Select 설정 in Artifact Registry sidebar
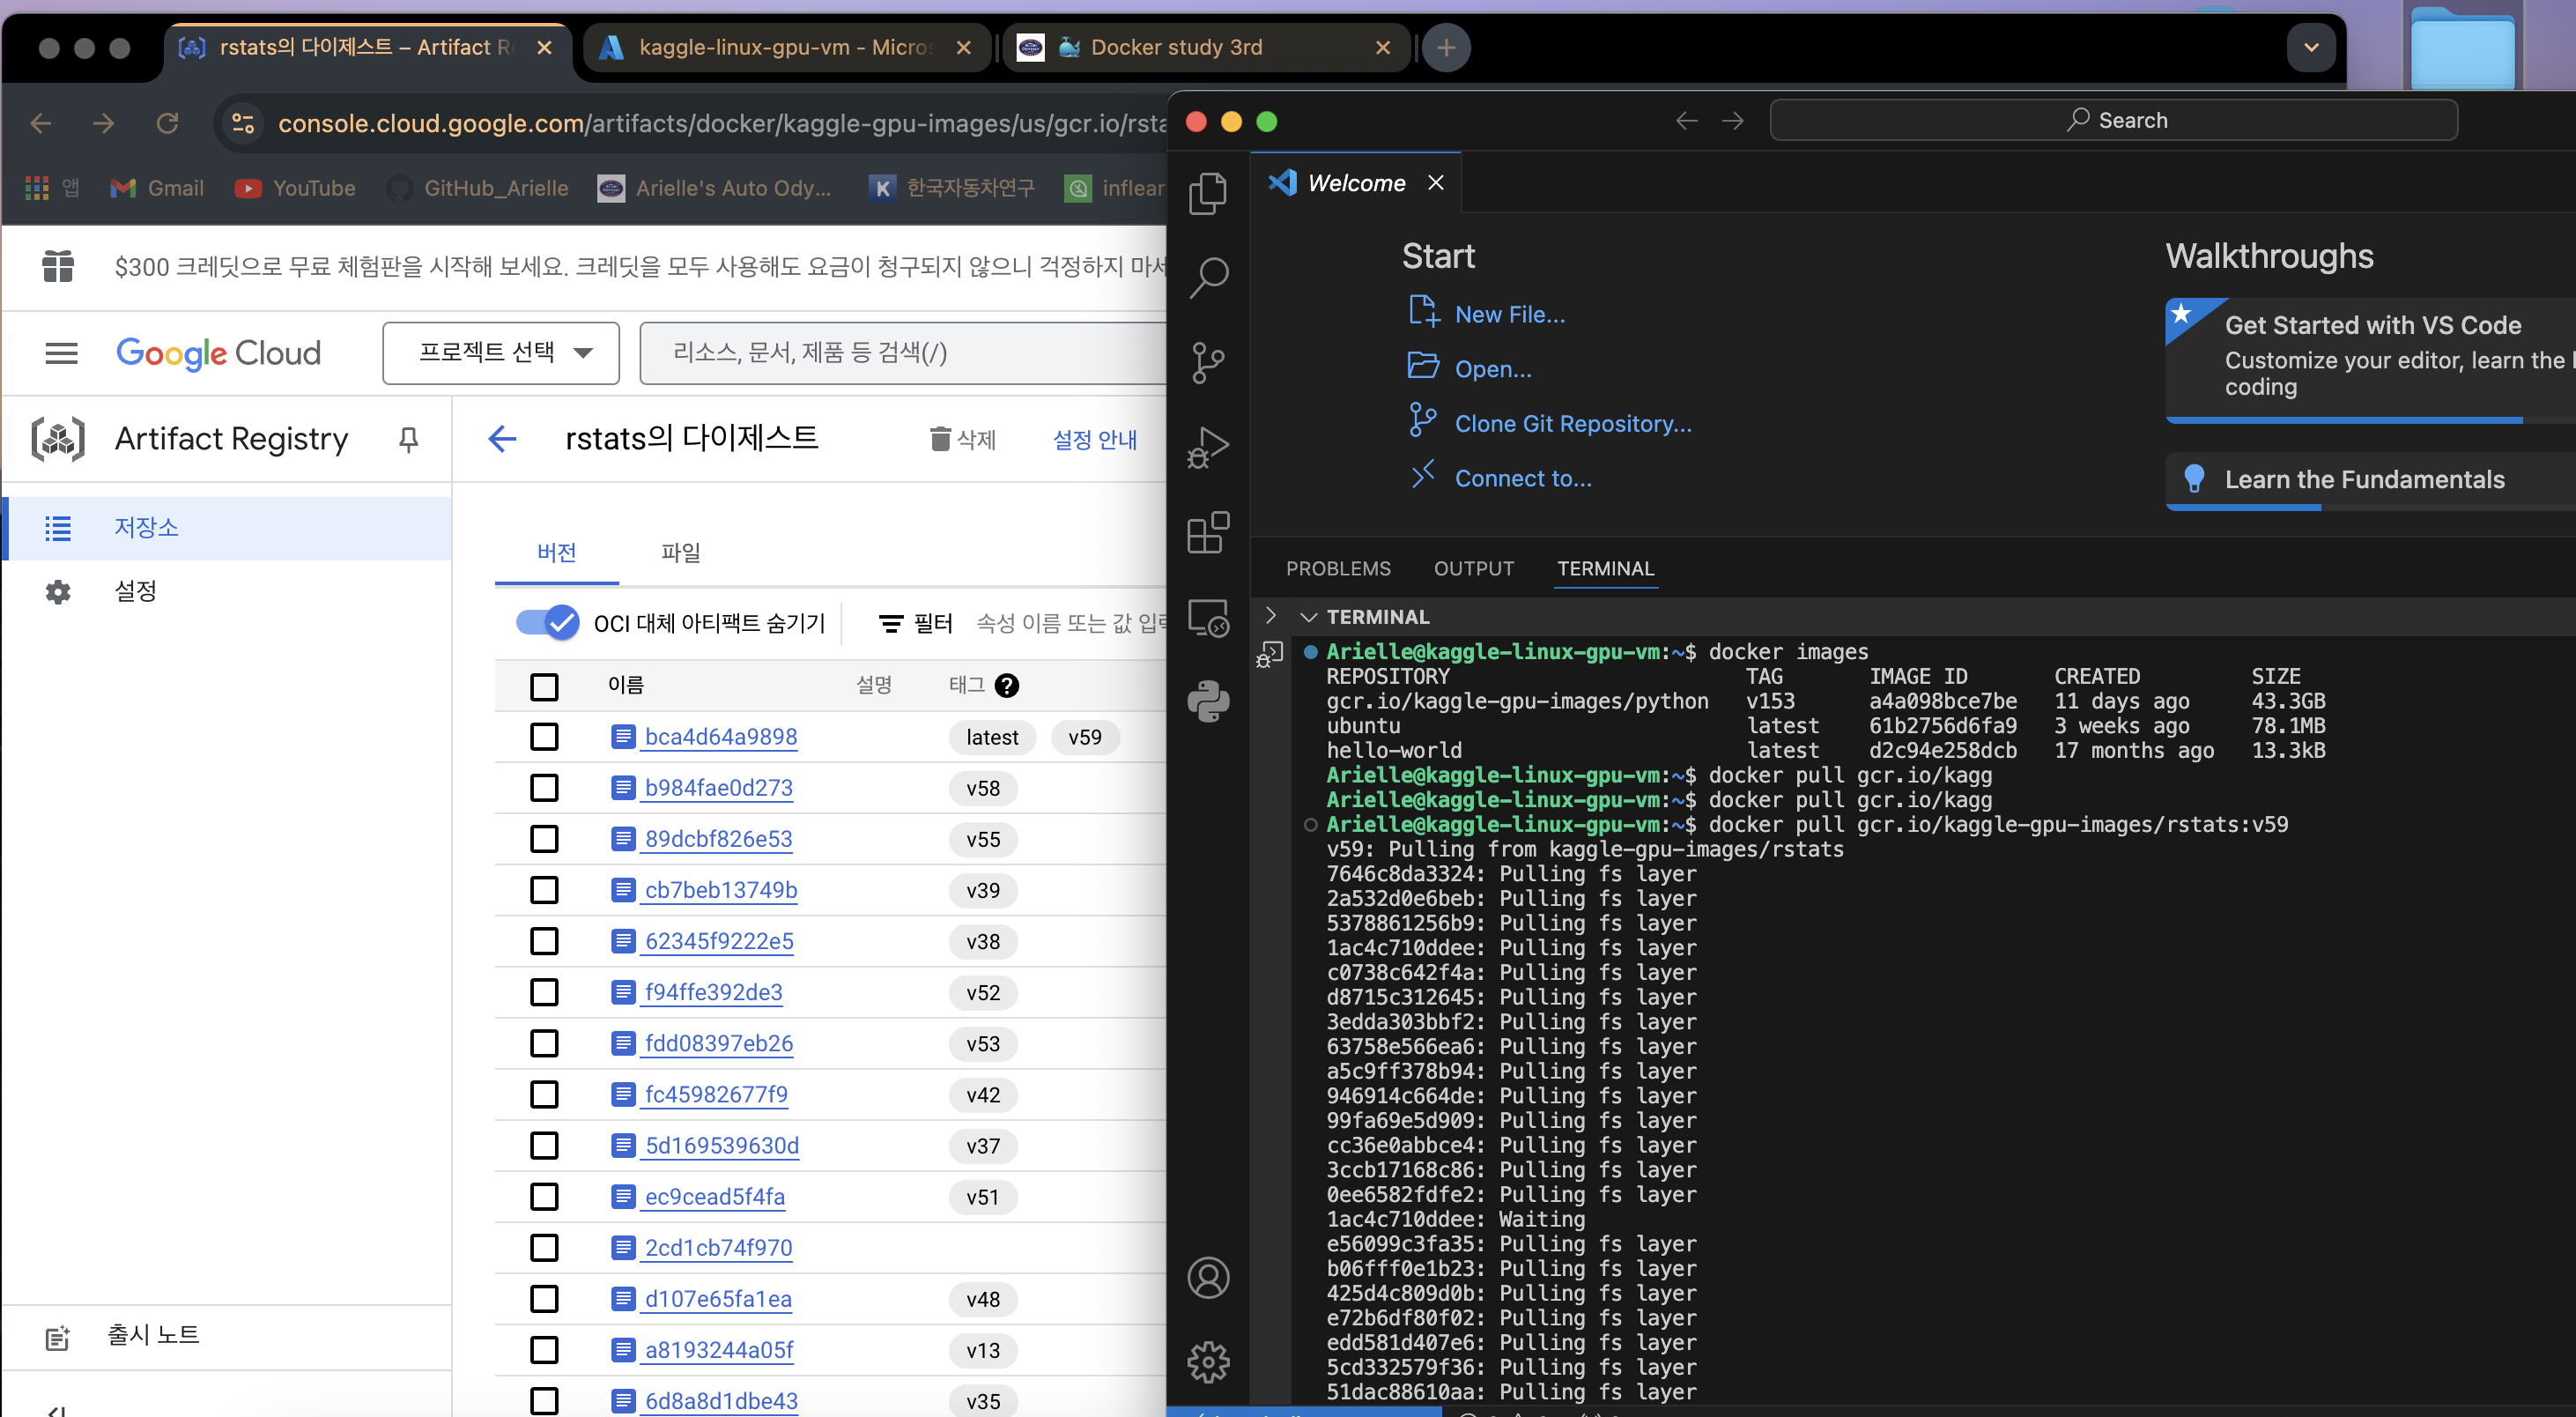 227,591
